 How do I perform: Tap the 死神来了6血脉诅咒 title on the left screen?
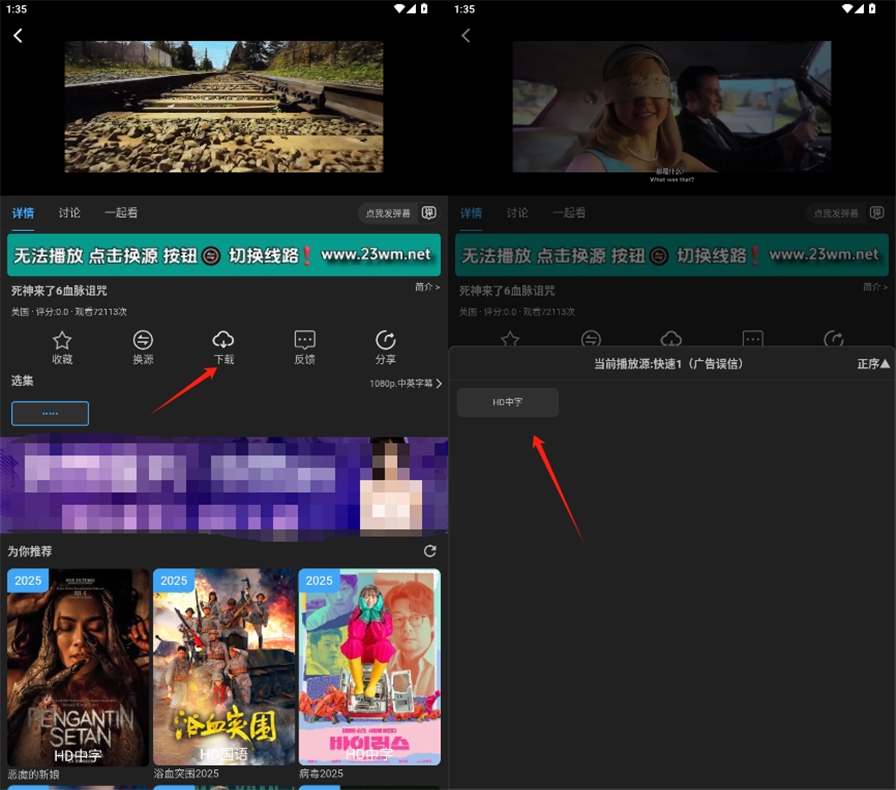coord(59,291)
